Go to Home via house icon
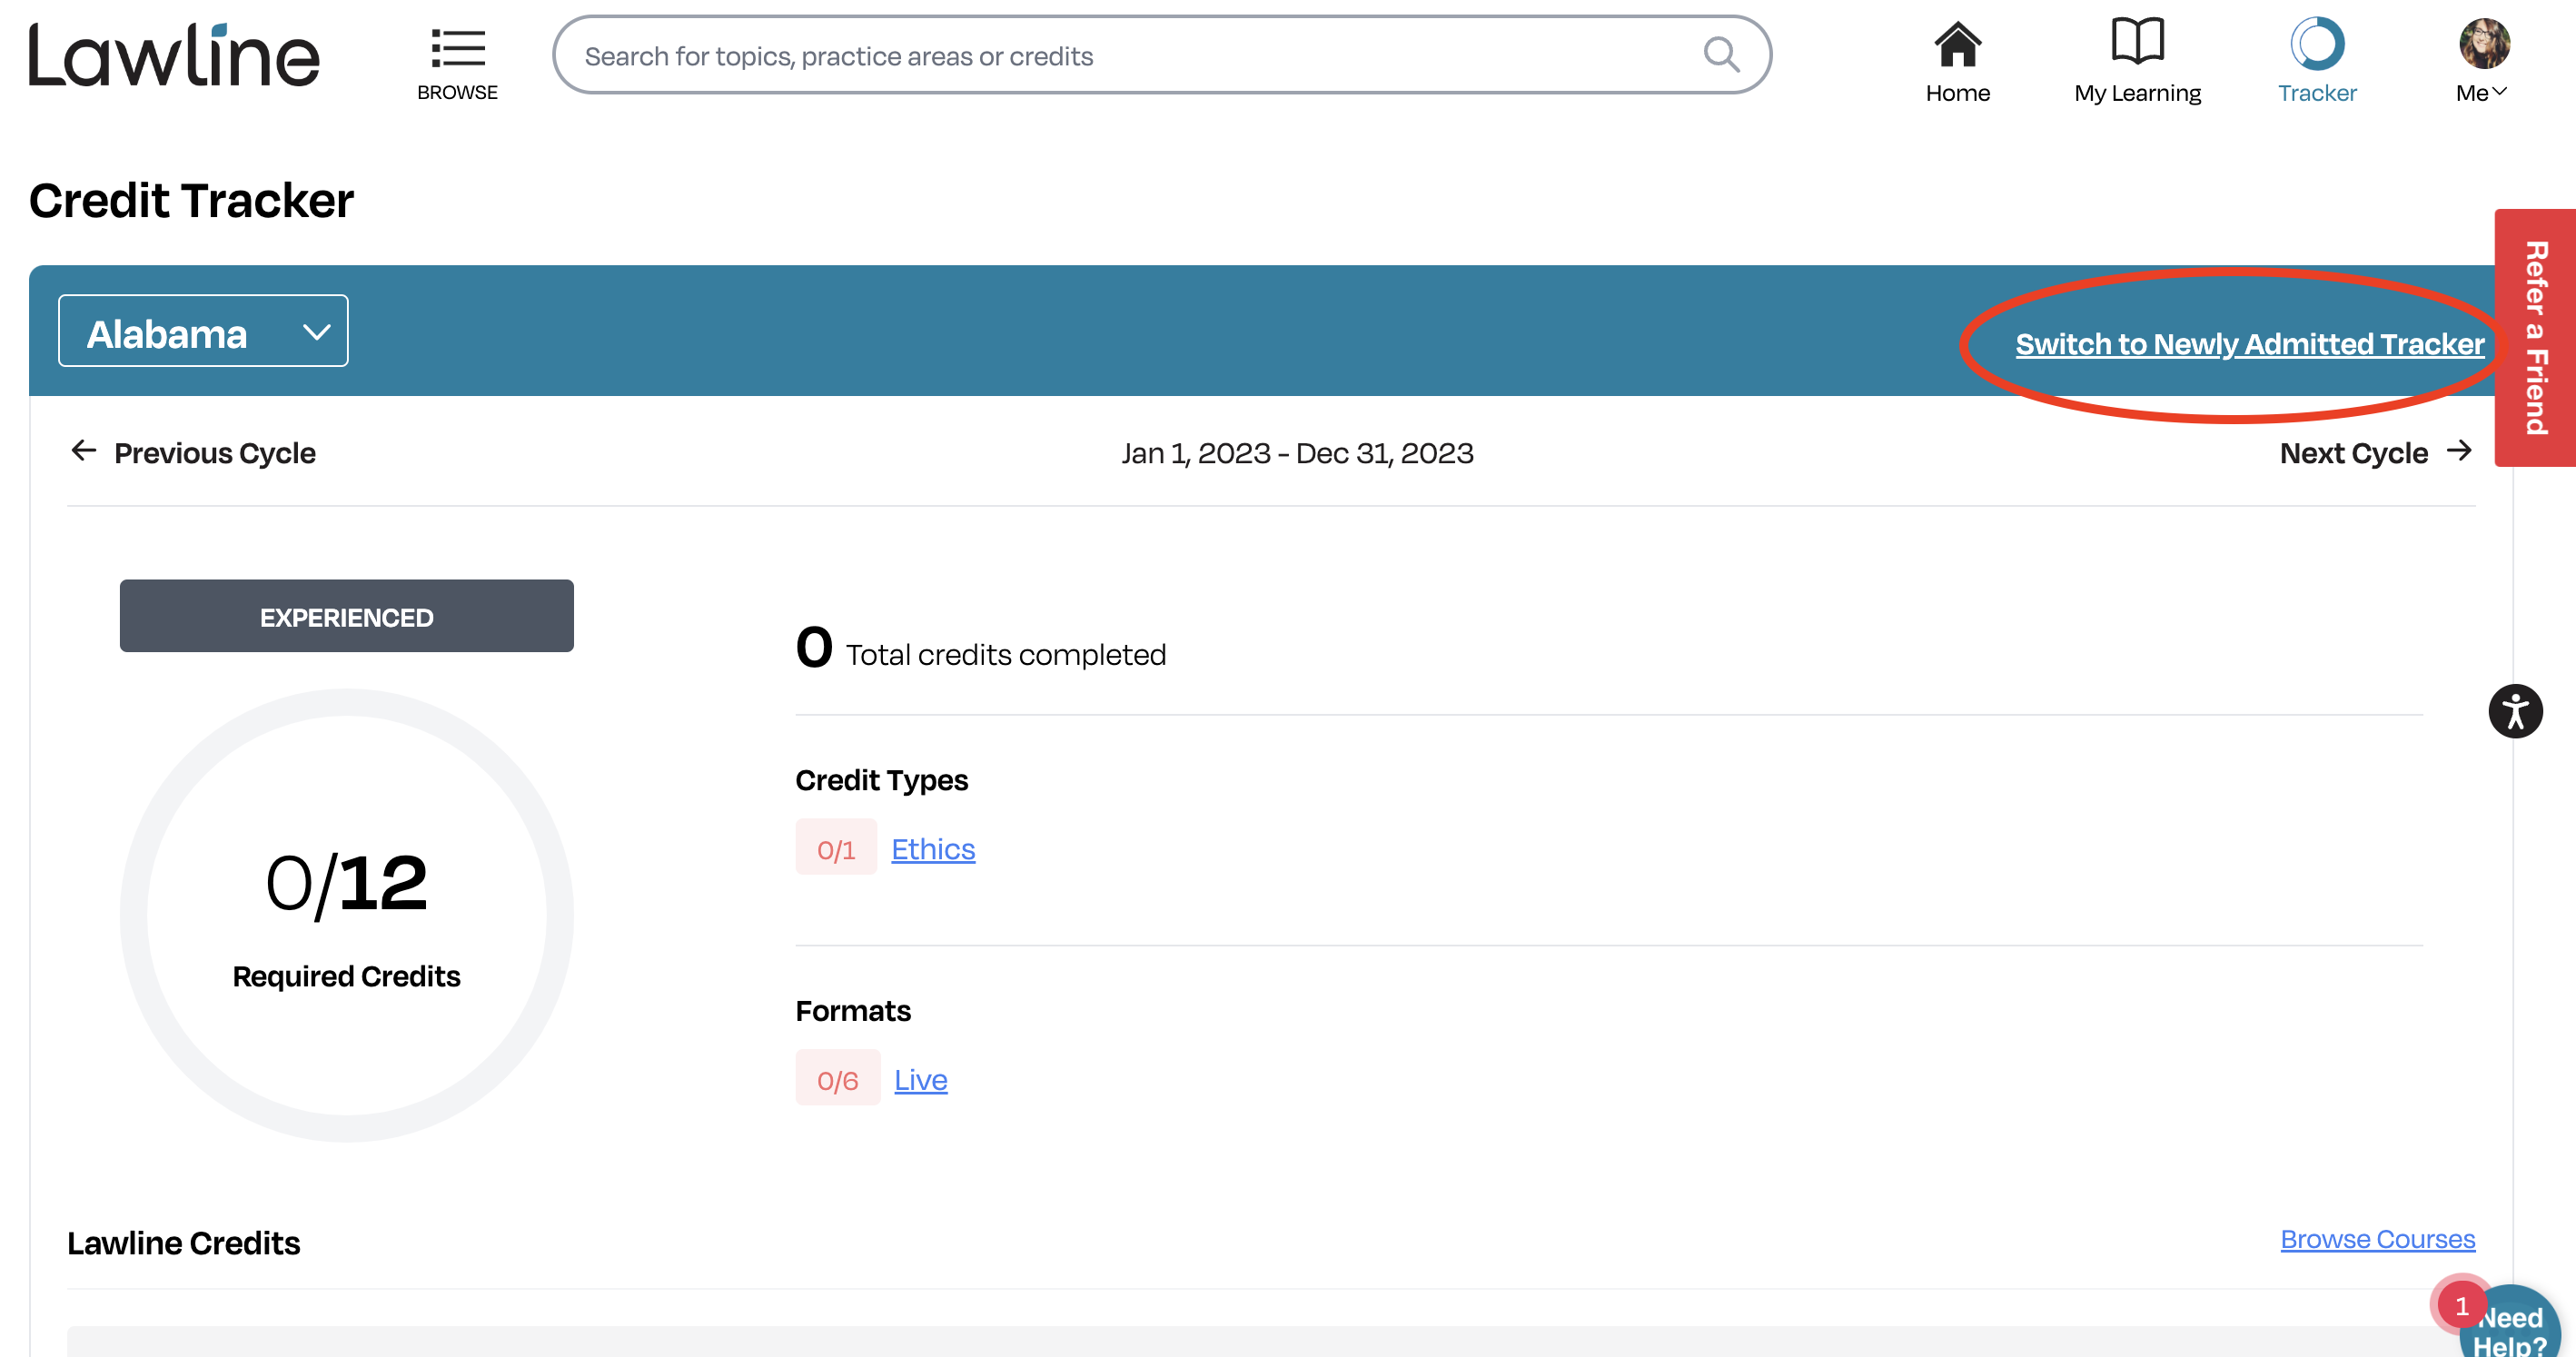This screenshot has height=1357, width=2576. 1957,44
